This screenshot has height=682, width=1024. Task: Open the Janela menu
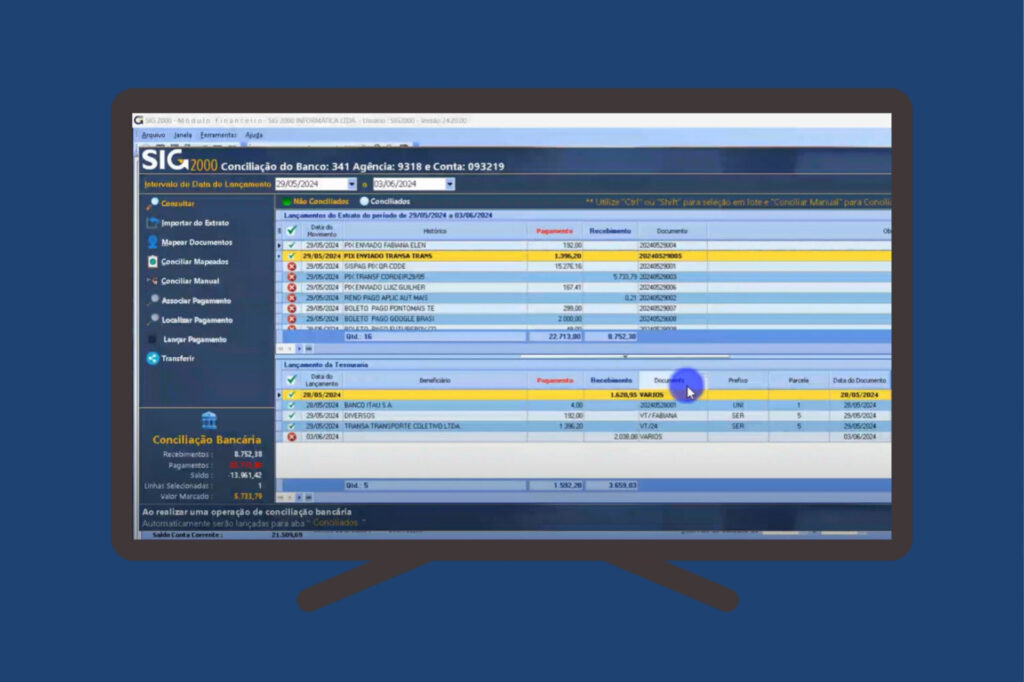[183, 135]
